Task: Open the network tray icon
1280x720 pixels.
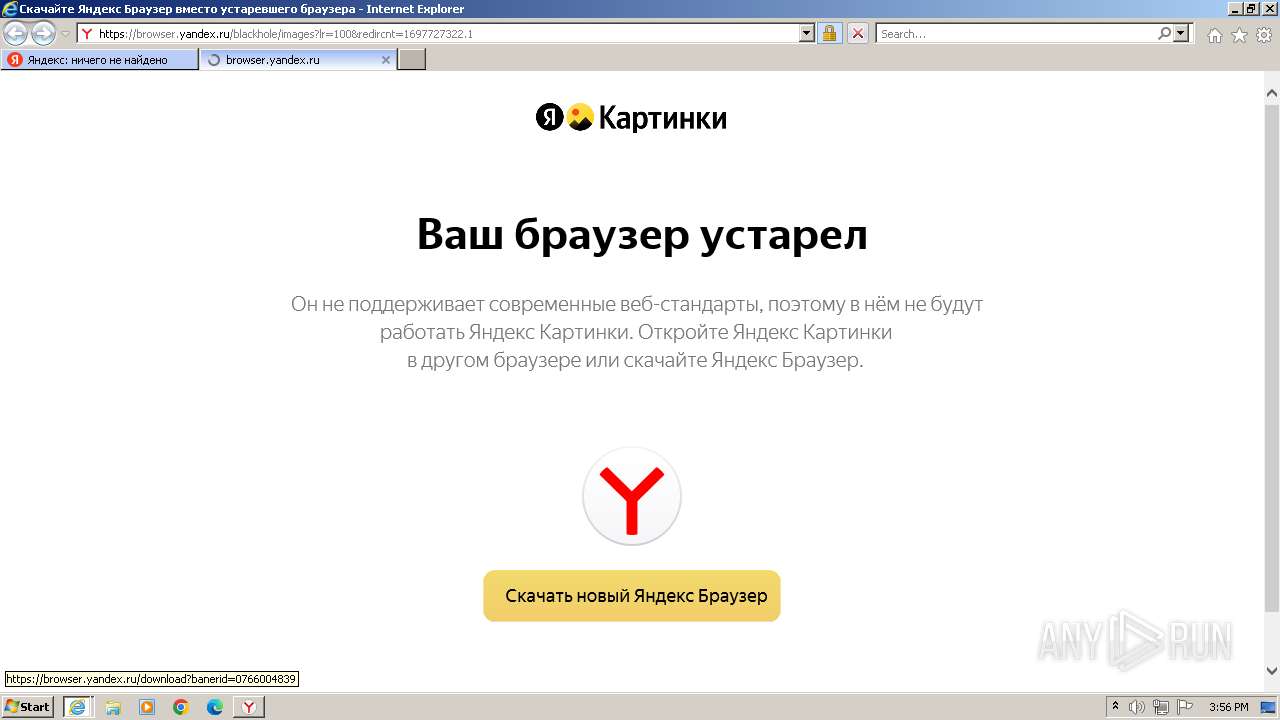Action: (1161, 707)
